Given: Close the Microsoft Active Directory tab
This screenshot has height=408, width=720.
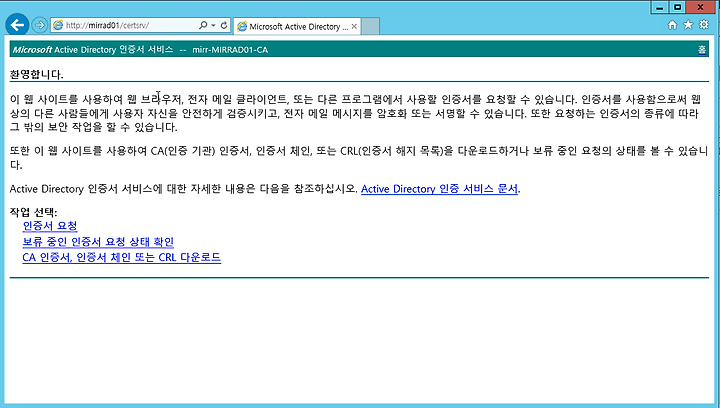Looking at the screenshot, I should 354,27.
